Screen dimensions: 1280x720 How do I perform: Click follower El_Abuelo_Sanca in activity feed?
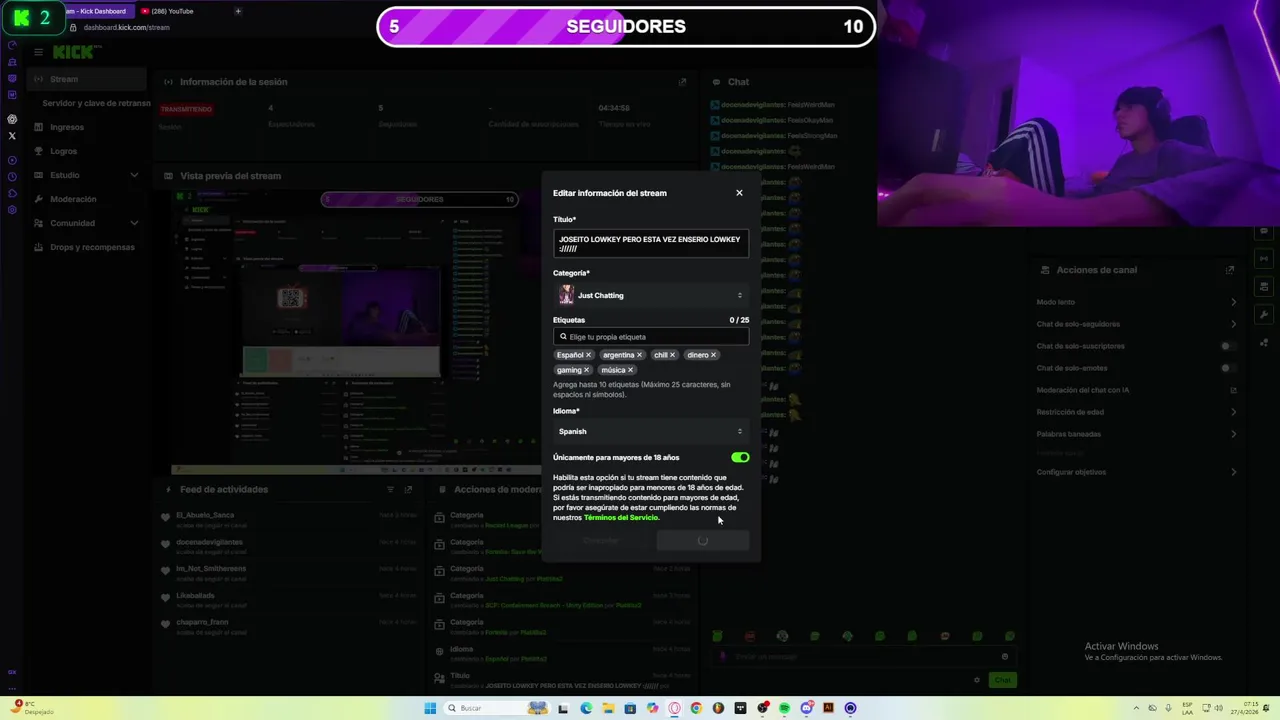click(x=204, y=515)
